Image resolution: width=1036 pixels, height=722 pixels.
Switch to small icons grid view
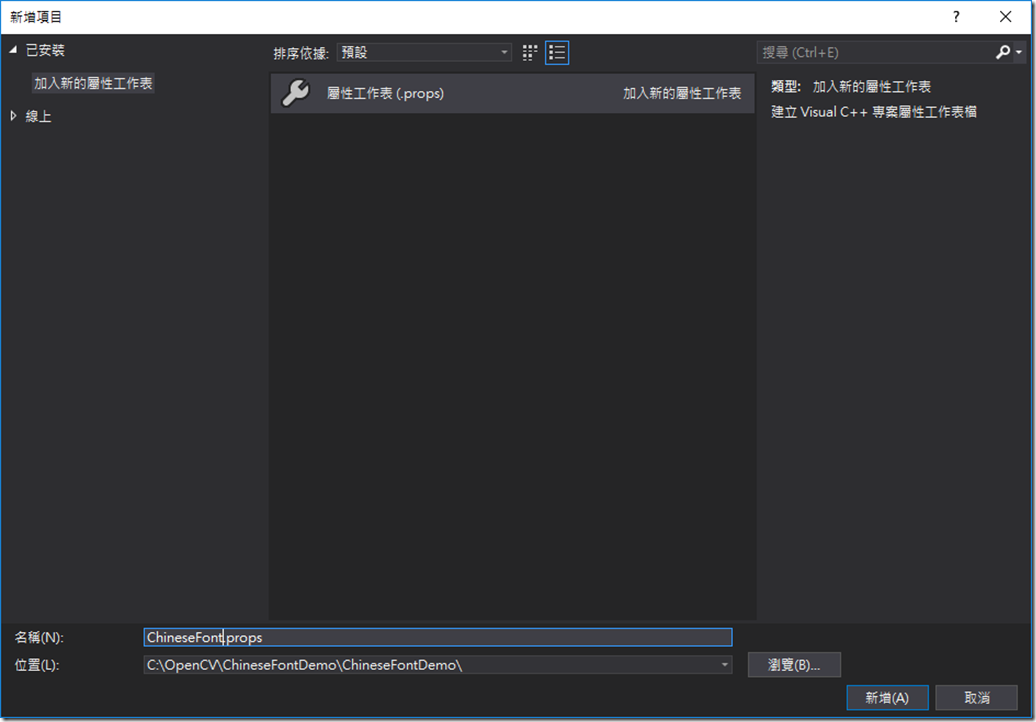coord(529,53)
